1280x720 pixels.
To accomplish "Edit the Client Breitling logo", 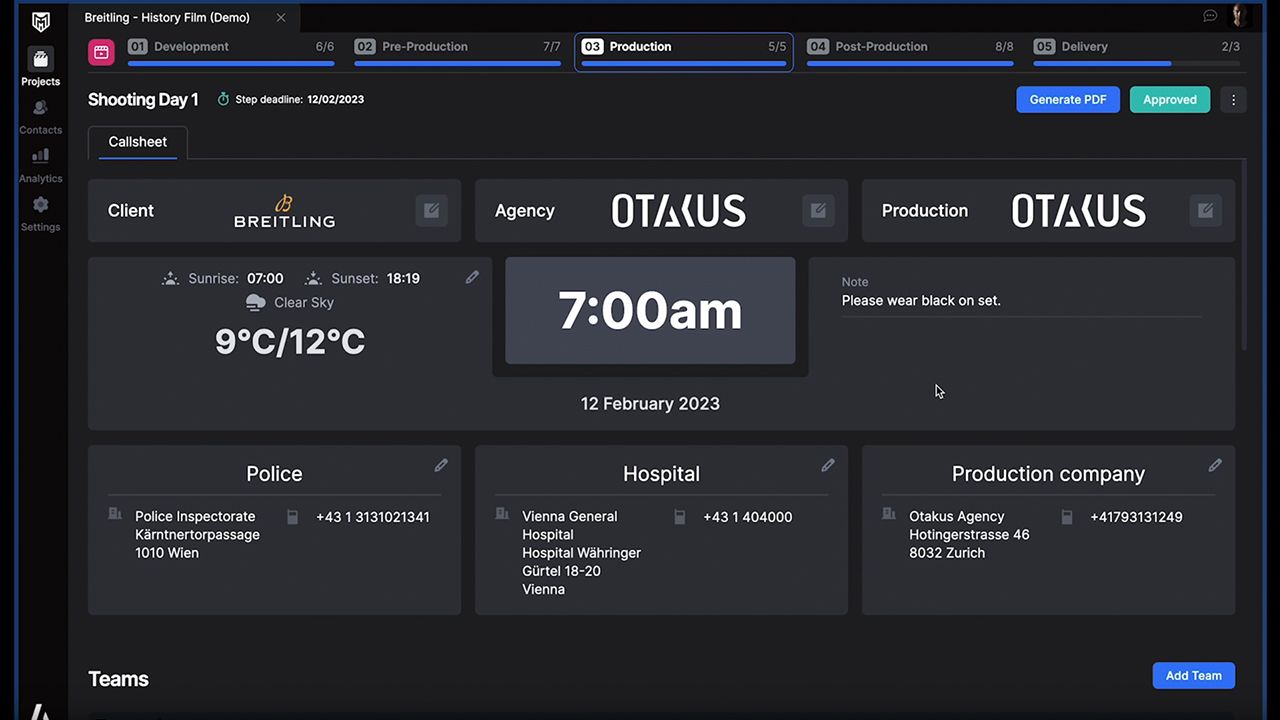I will pos(431,210).
